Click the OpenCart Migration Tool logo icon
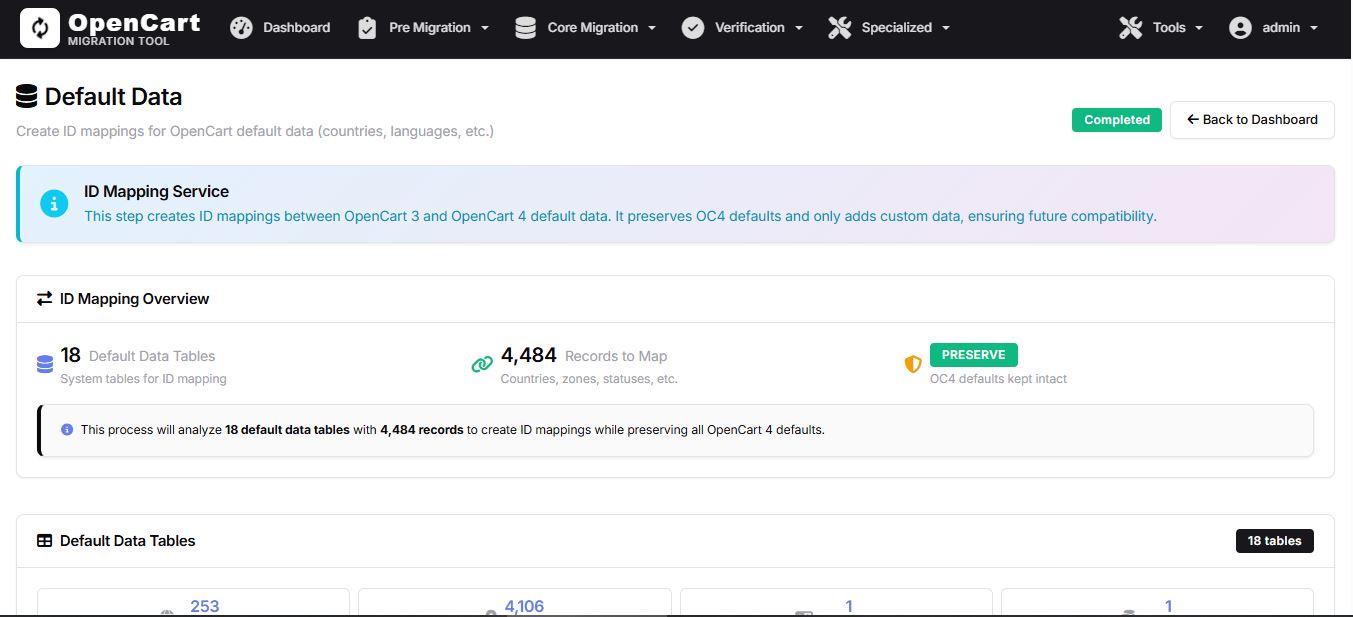1353x617 pixels. [x=40, y=28]
